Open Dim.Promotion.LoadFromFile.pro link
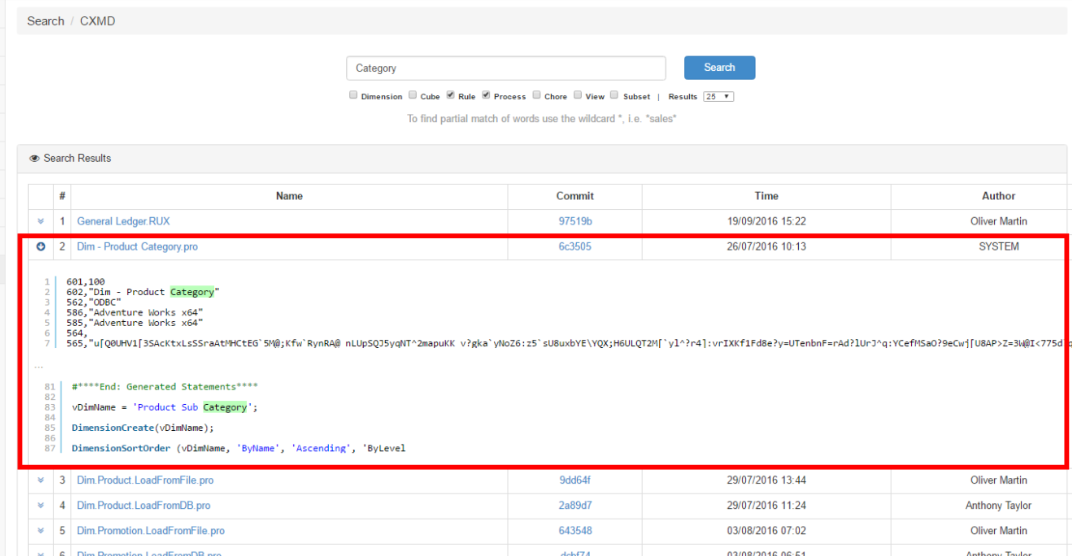The width and height of the screenshot is (1072, 556). [x=150, y=531]
